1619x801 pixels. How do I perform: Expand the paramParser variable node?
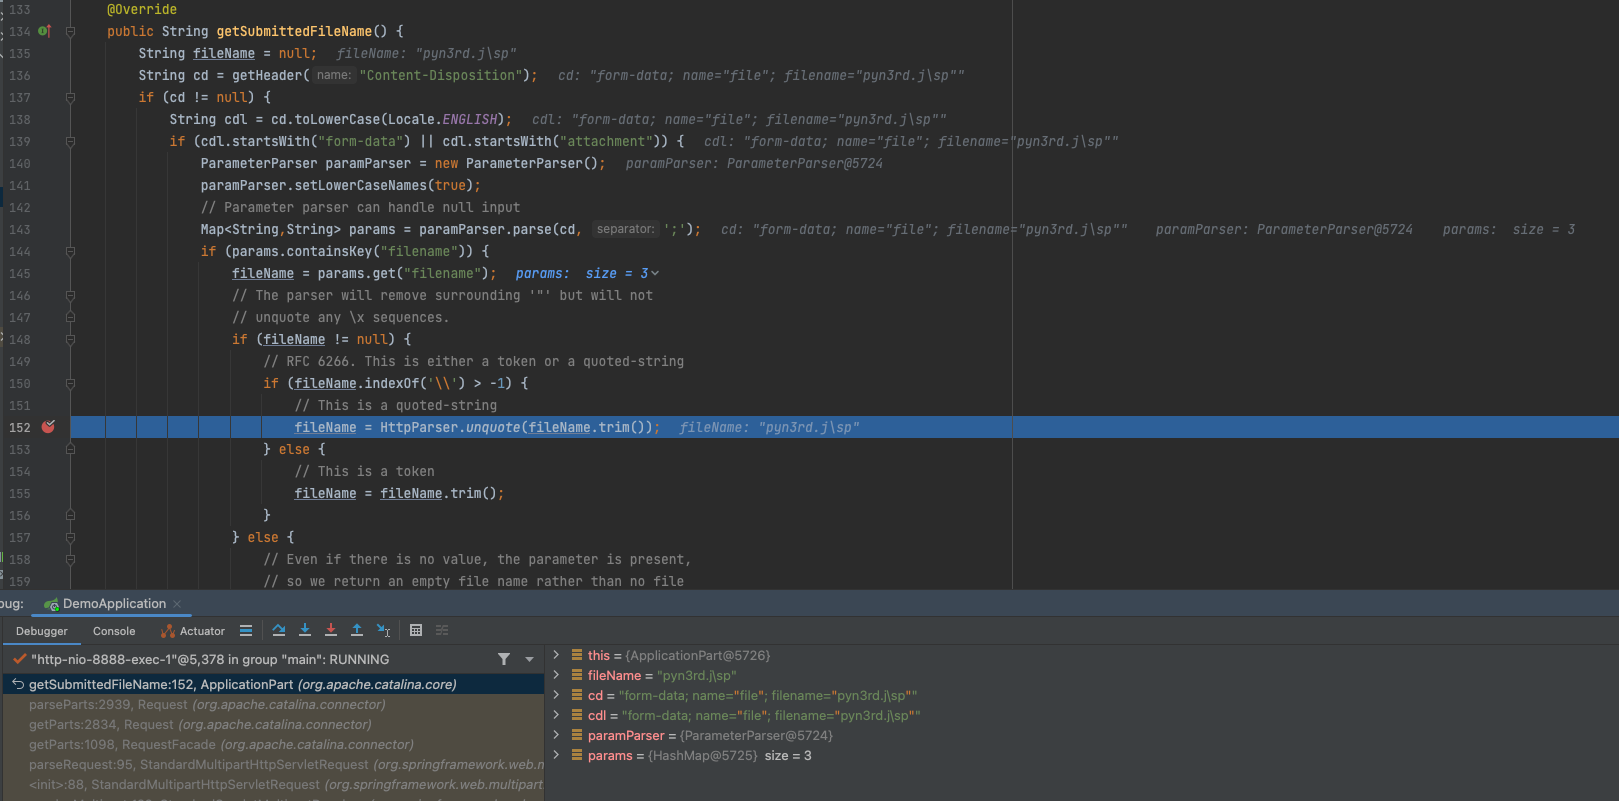click(x=557, y=735)
